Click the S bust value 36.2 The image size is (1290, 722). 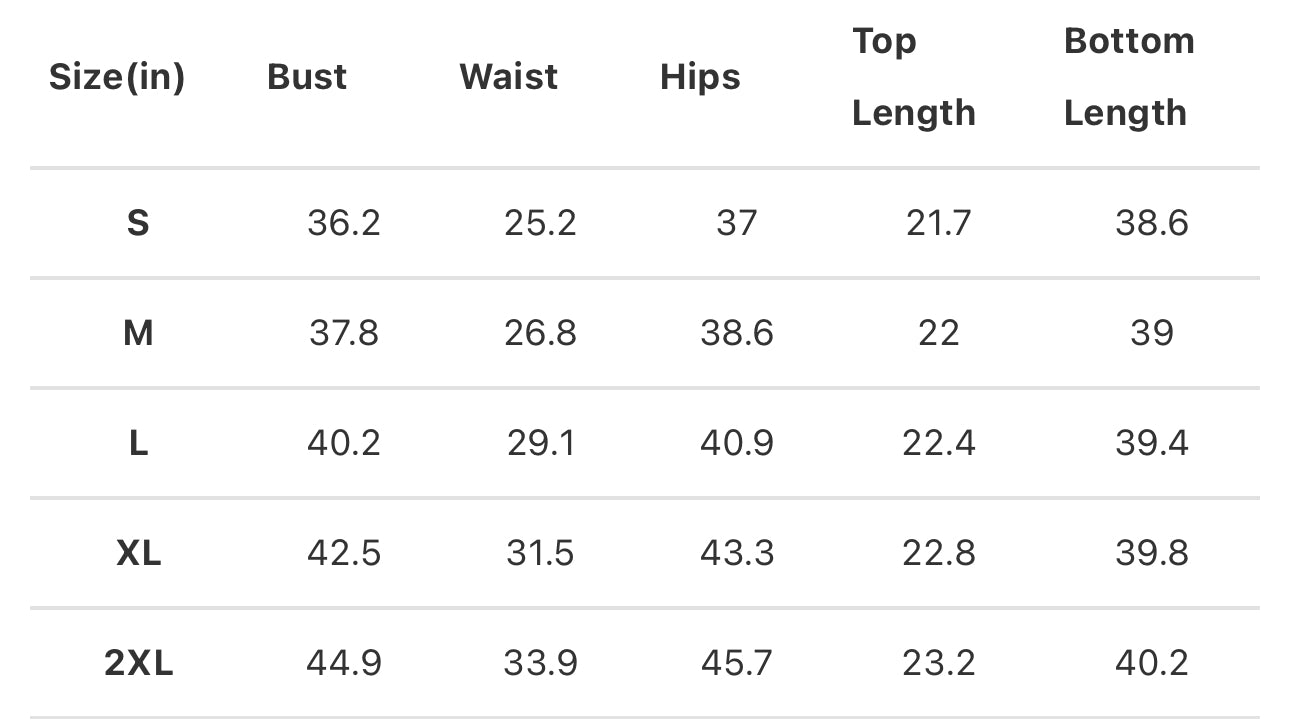(344, 223)
